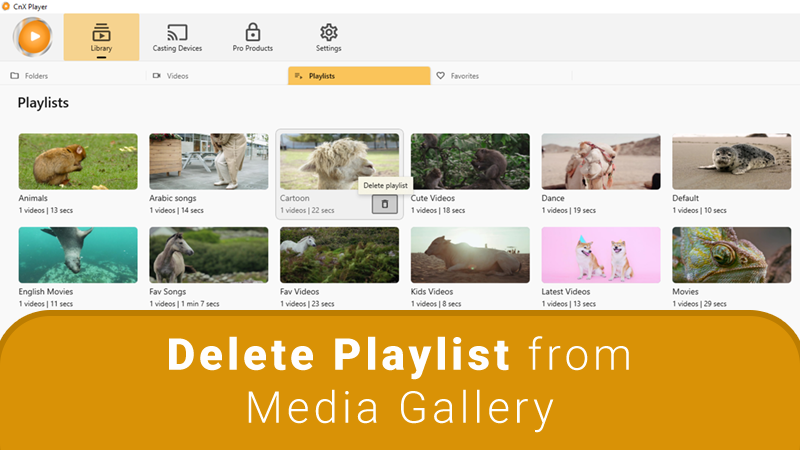
Task: Click the Playlists page heading
Action: tap(43, 103)
